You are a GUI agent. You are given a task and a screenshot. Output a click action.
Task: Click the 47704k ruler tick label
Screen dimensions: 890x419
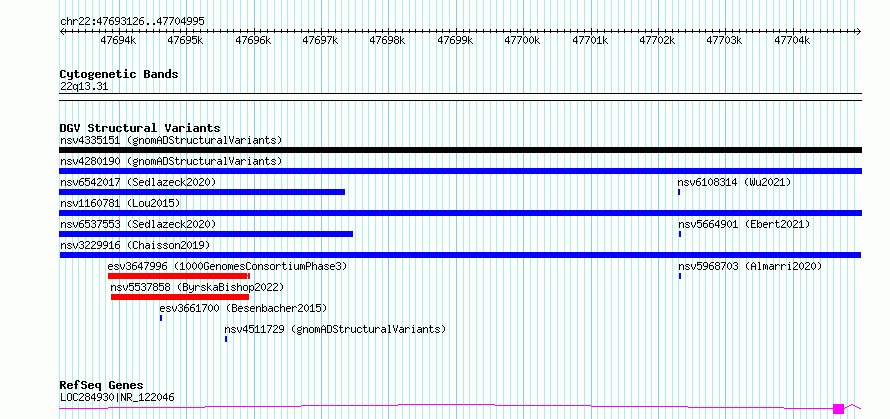point(792,41)
